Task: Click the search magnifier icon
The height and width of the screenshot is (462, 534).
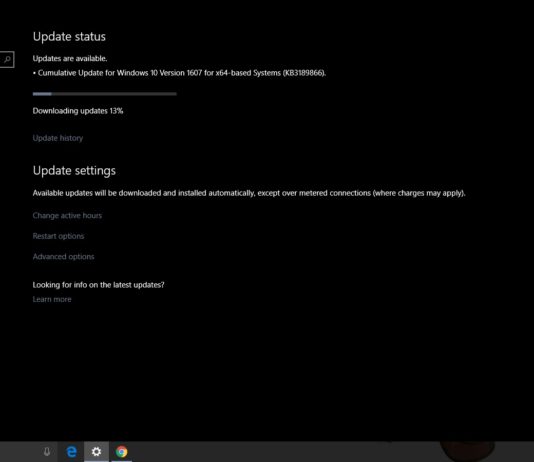Action: [7, 59]
